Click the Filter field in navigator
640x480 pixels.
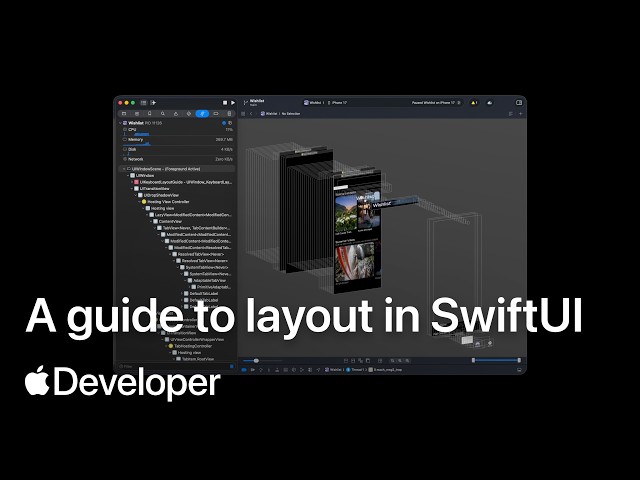(x=173, y=366)
